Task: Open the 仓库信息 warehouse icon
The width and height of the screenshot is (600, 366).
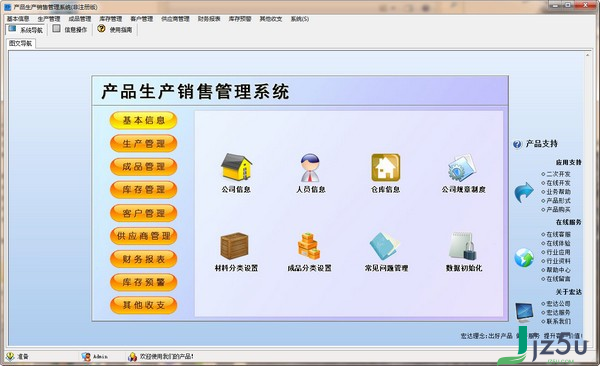Action: (386, 167)
